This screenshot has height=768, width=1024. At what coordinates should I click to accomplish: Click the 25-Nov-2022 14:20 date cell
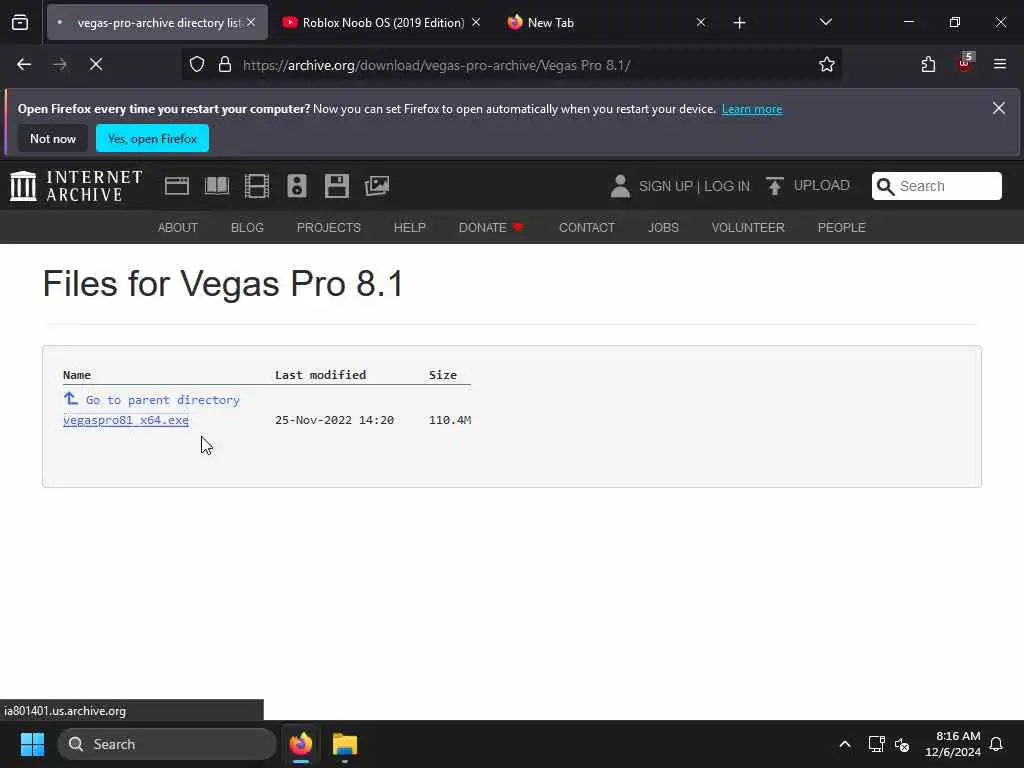(334, 420)
